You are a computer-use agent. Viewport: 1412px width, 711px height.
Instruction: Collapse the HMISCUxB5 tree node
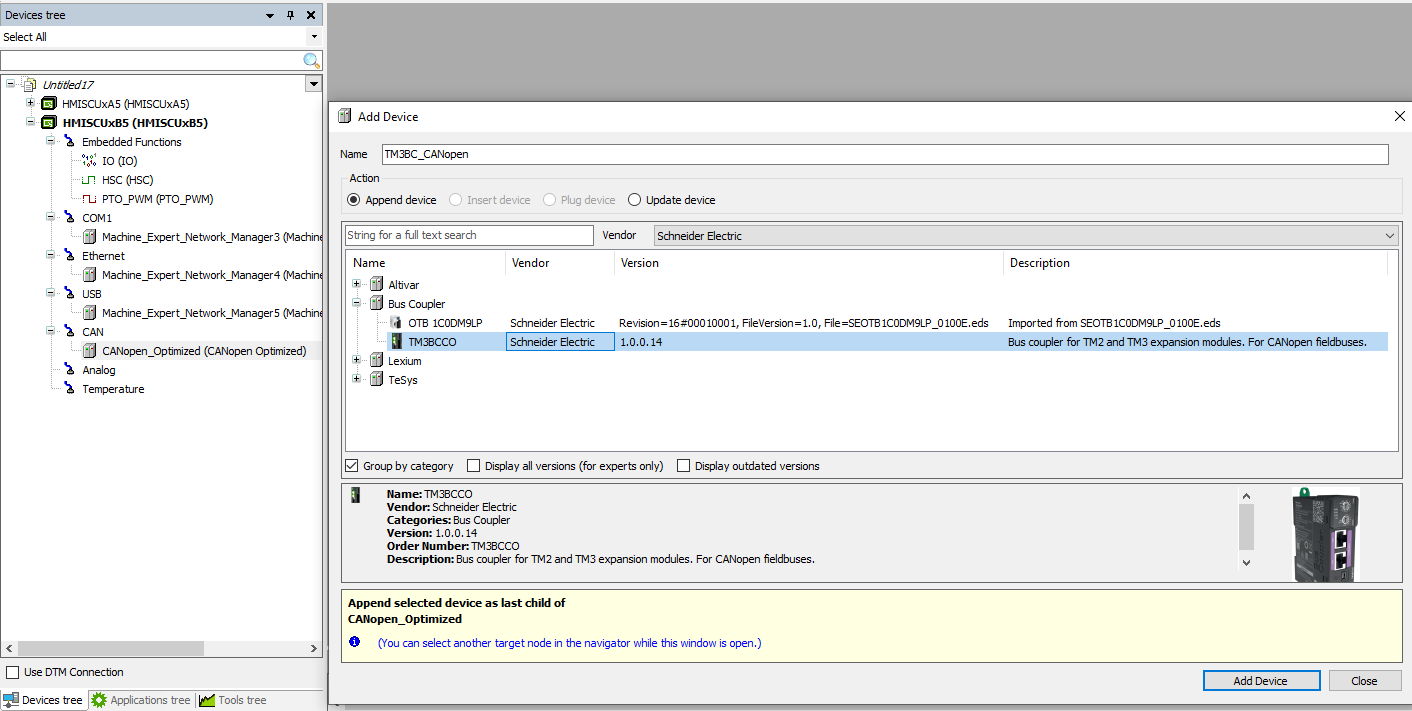(x=30, y=123)
